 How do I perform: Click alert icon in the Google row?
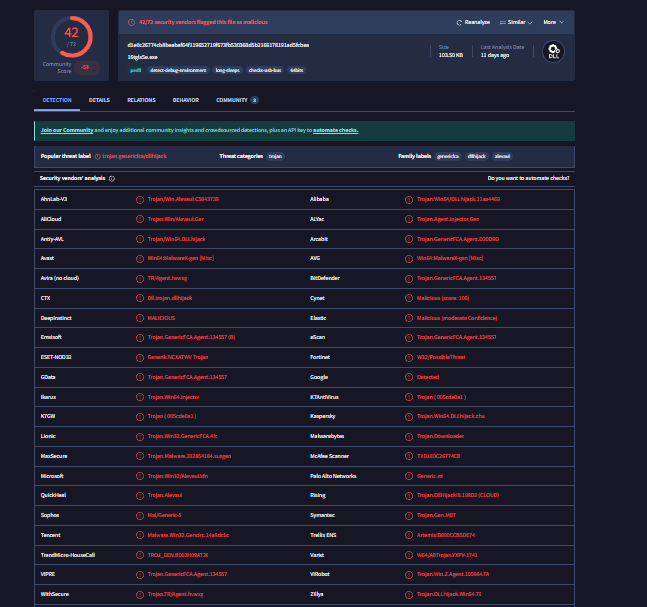tap(409, 376)
